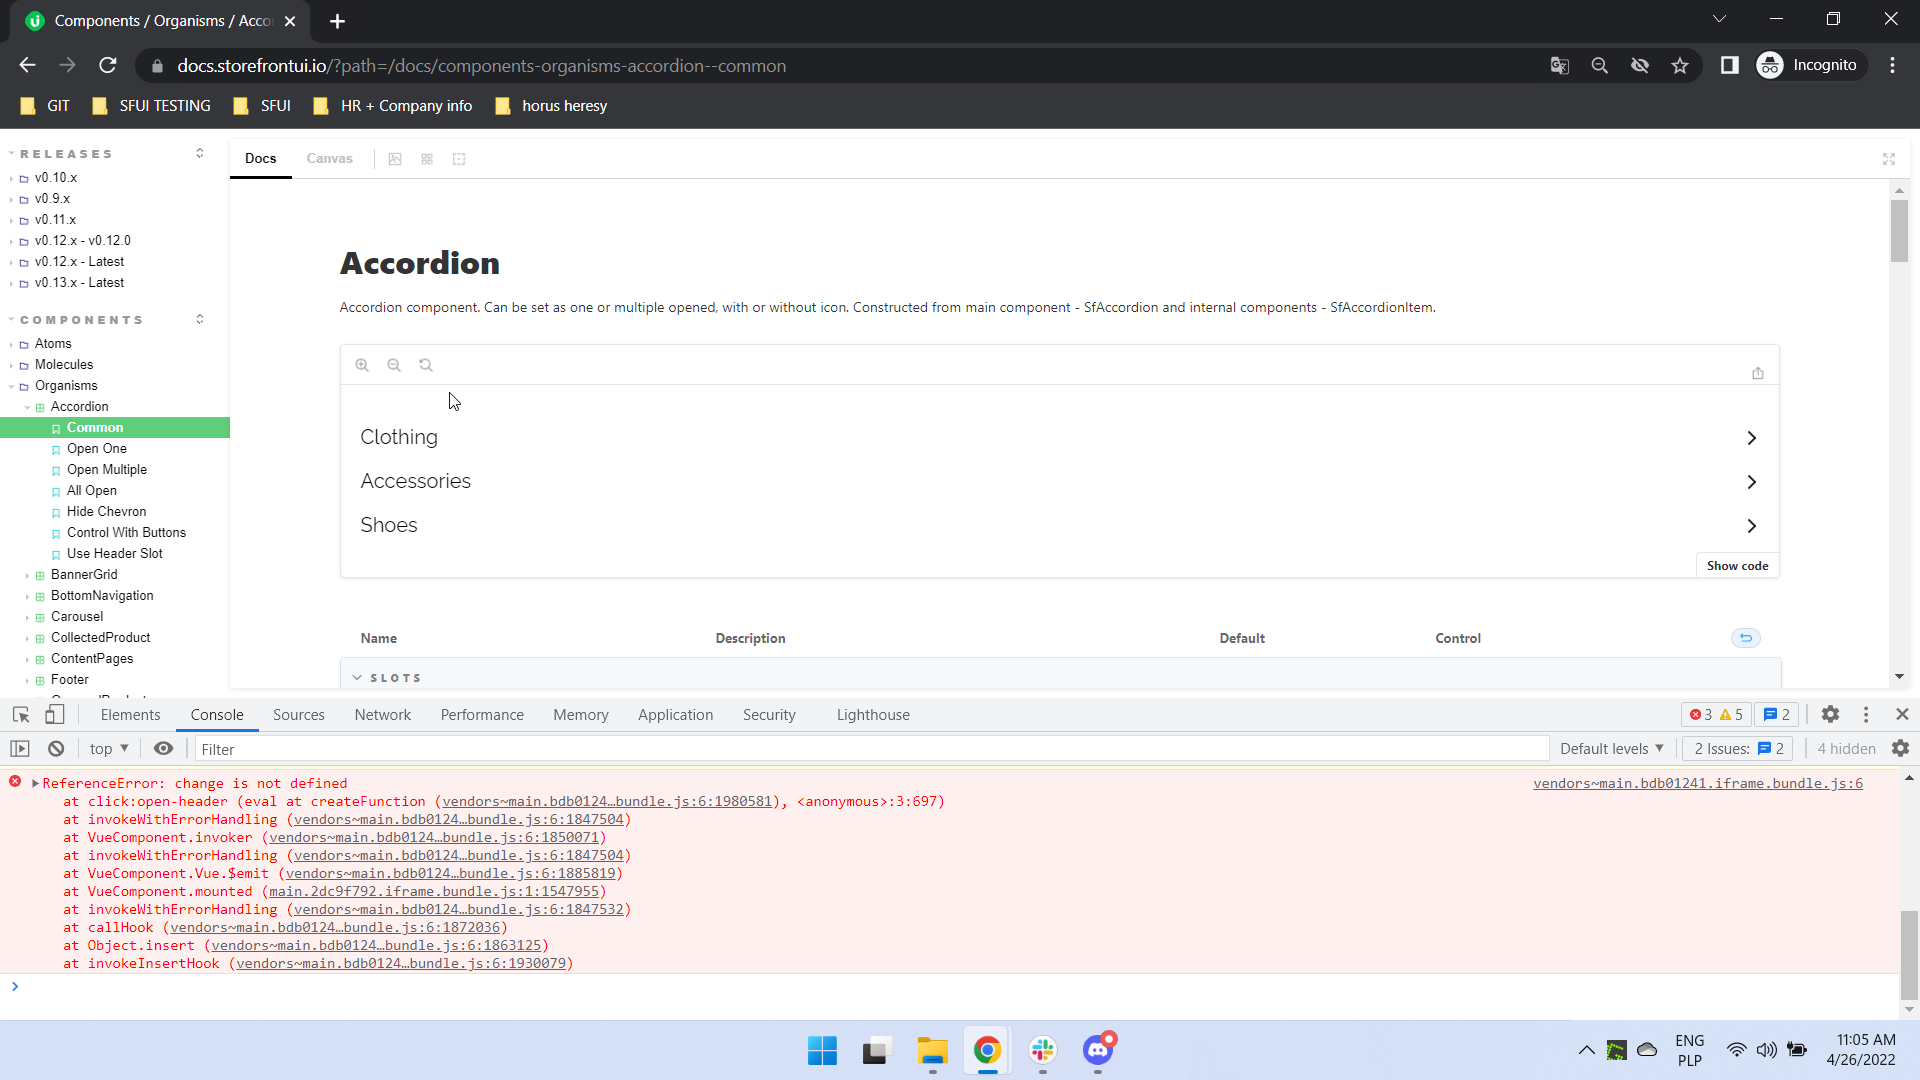This screenshot has width=1920, height=1080.
Task: Open the DevTools settings gear
Action: tap(1831, 714)
